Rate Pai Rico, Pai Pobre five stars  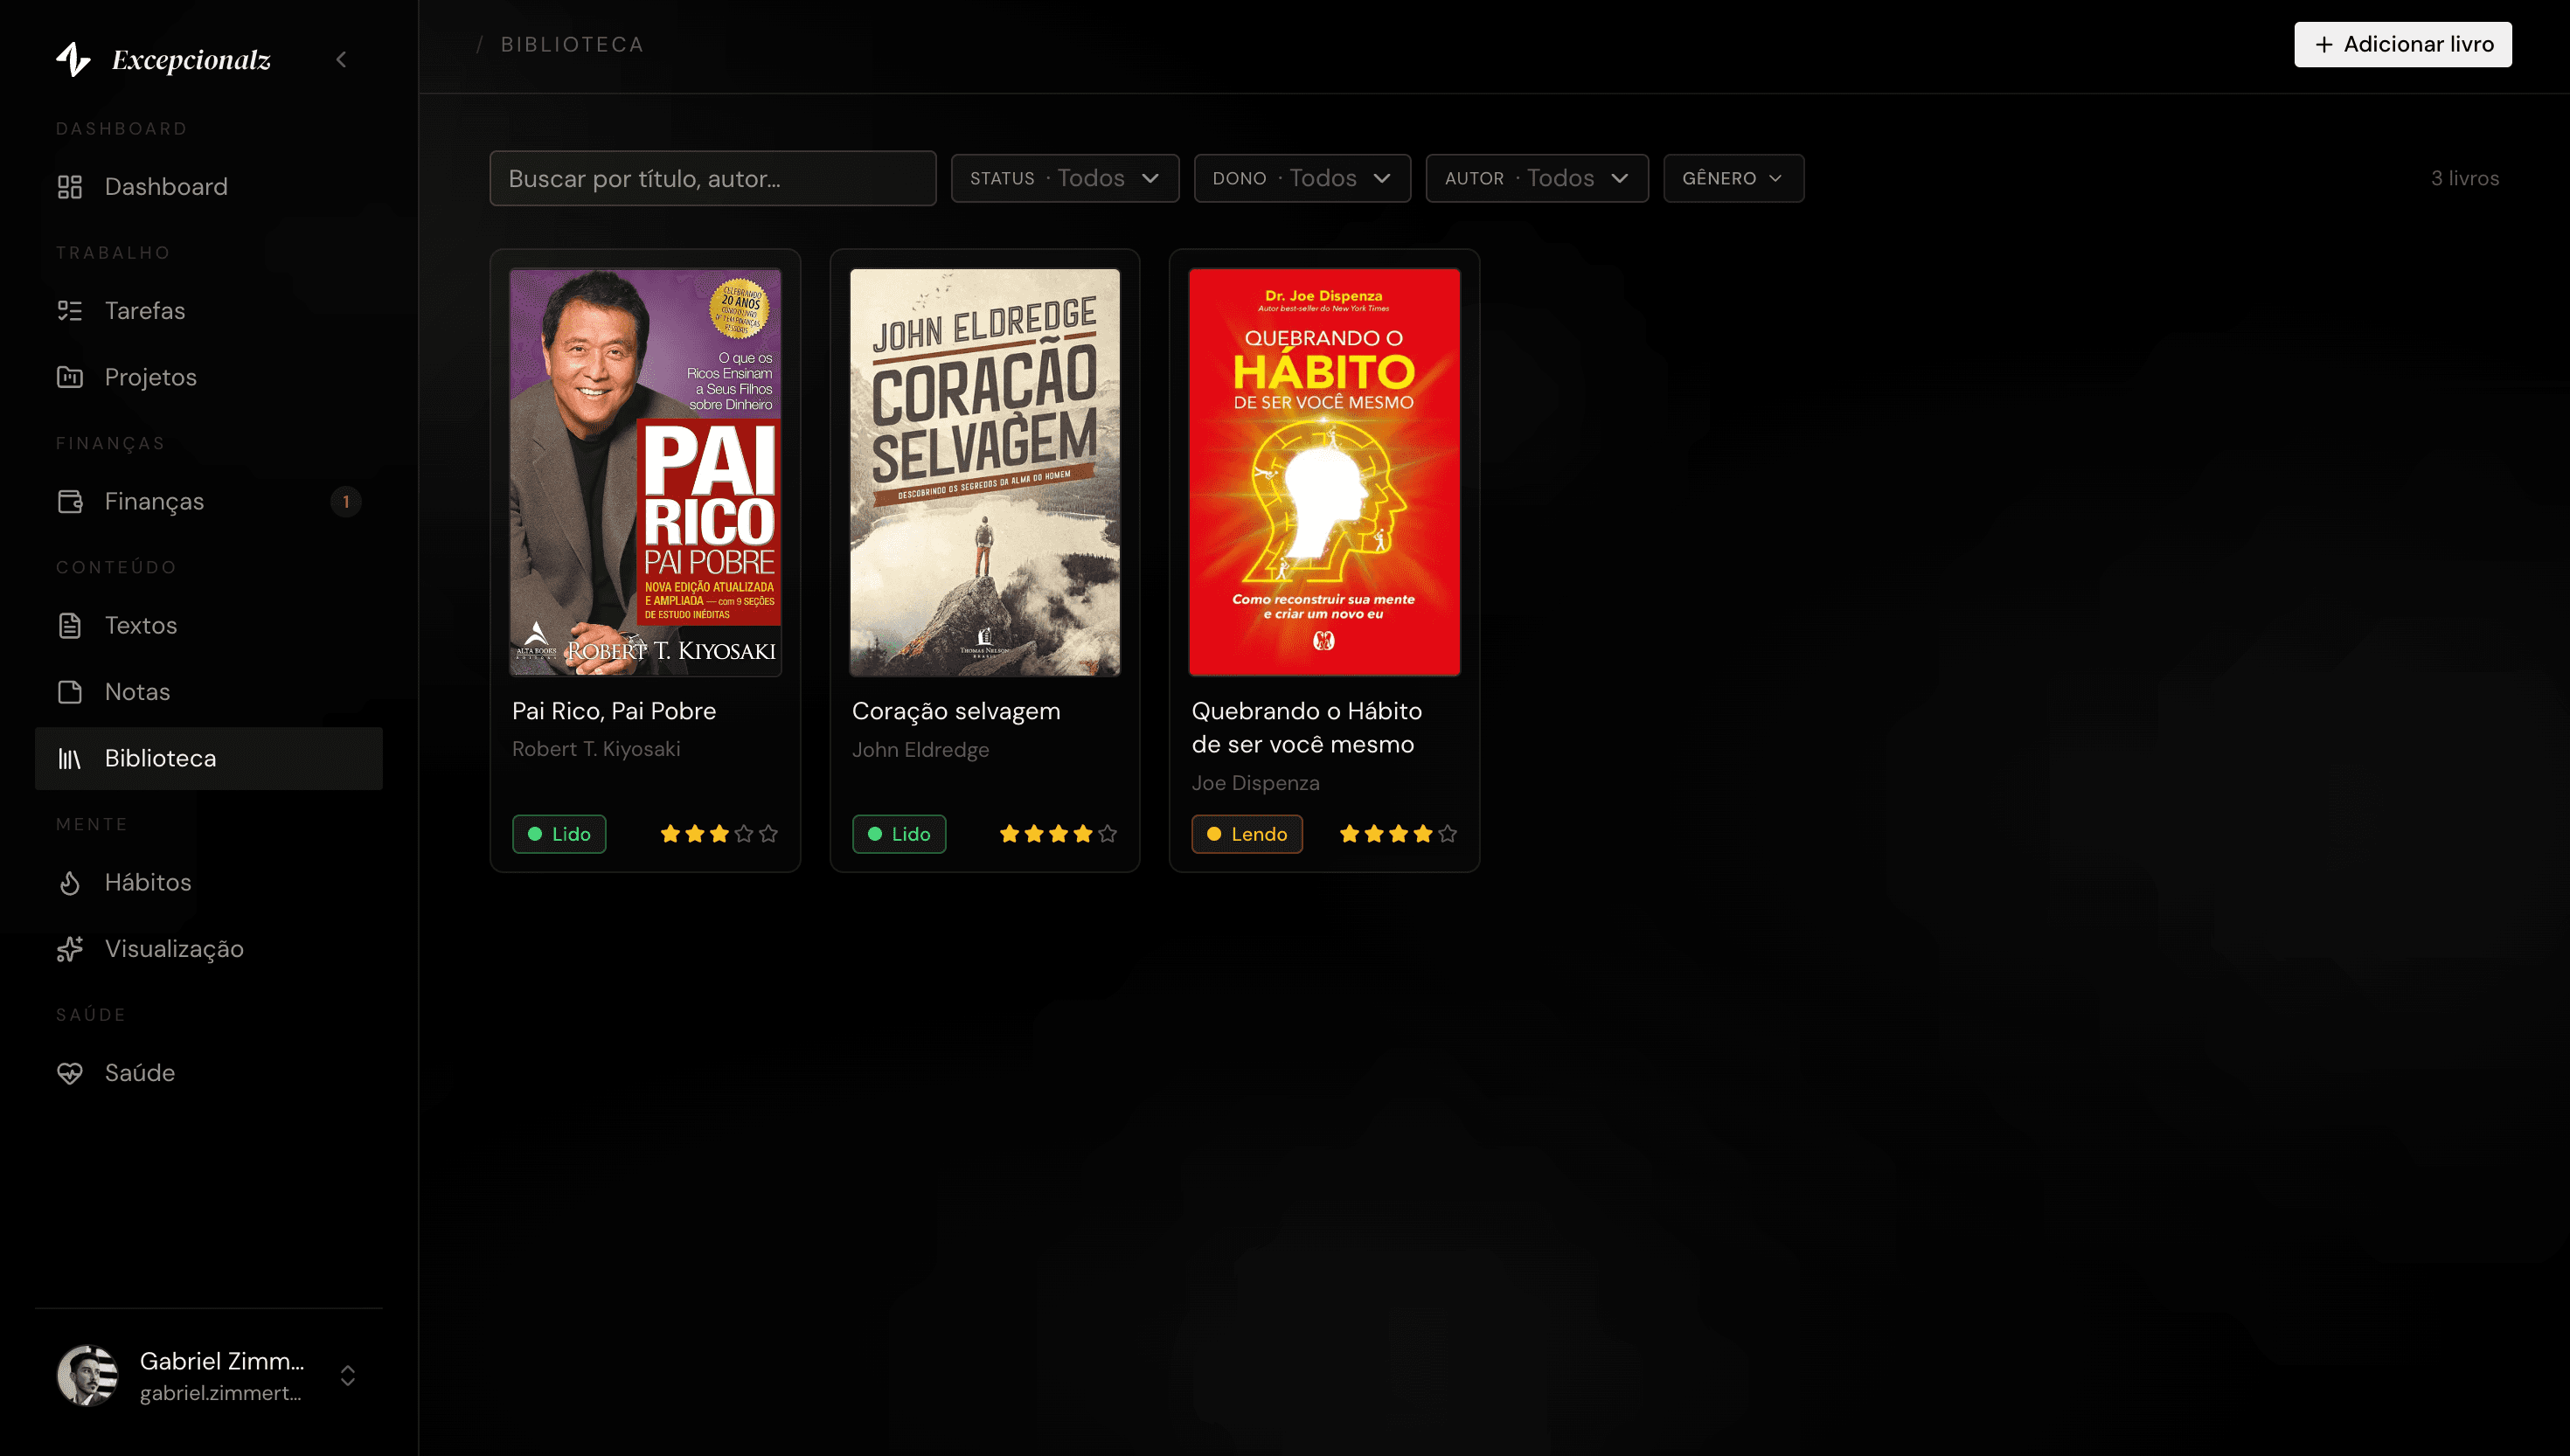768,833
